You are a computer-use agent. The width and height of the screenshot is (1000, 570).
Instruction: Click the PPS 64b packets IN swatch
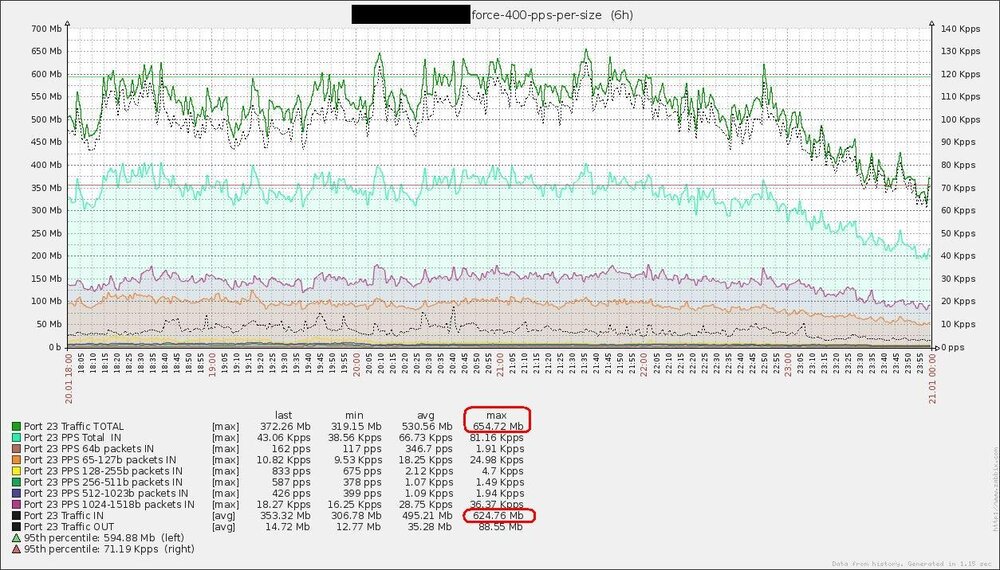point(14,449)
